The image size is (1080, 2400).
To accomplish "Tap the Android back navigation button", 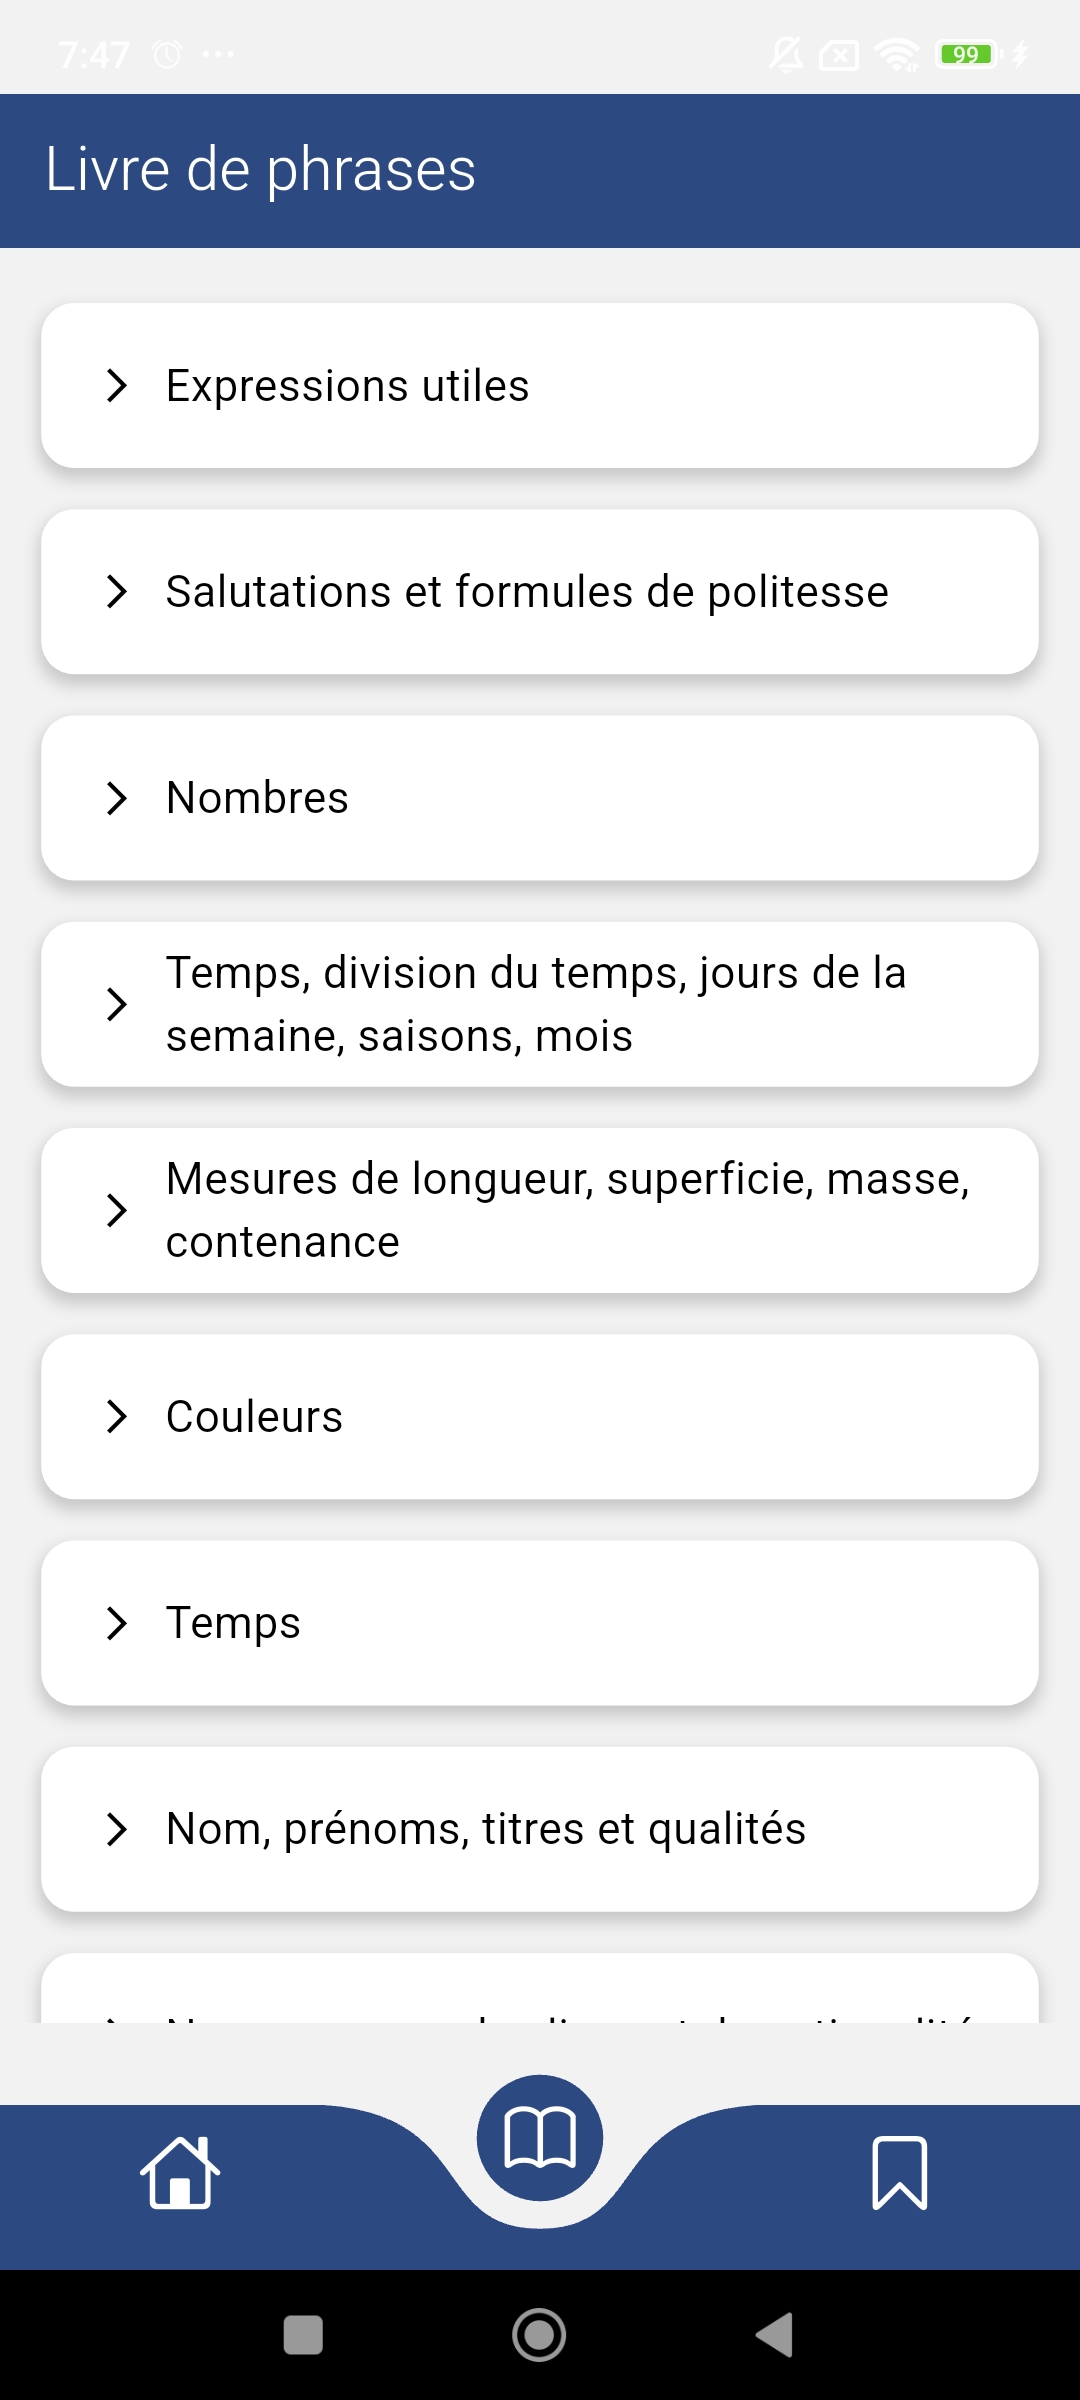I will point(775,2335).
